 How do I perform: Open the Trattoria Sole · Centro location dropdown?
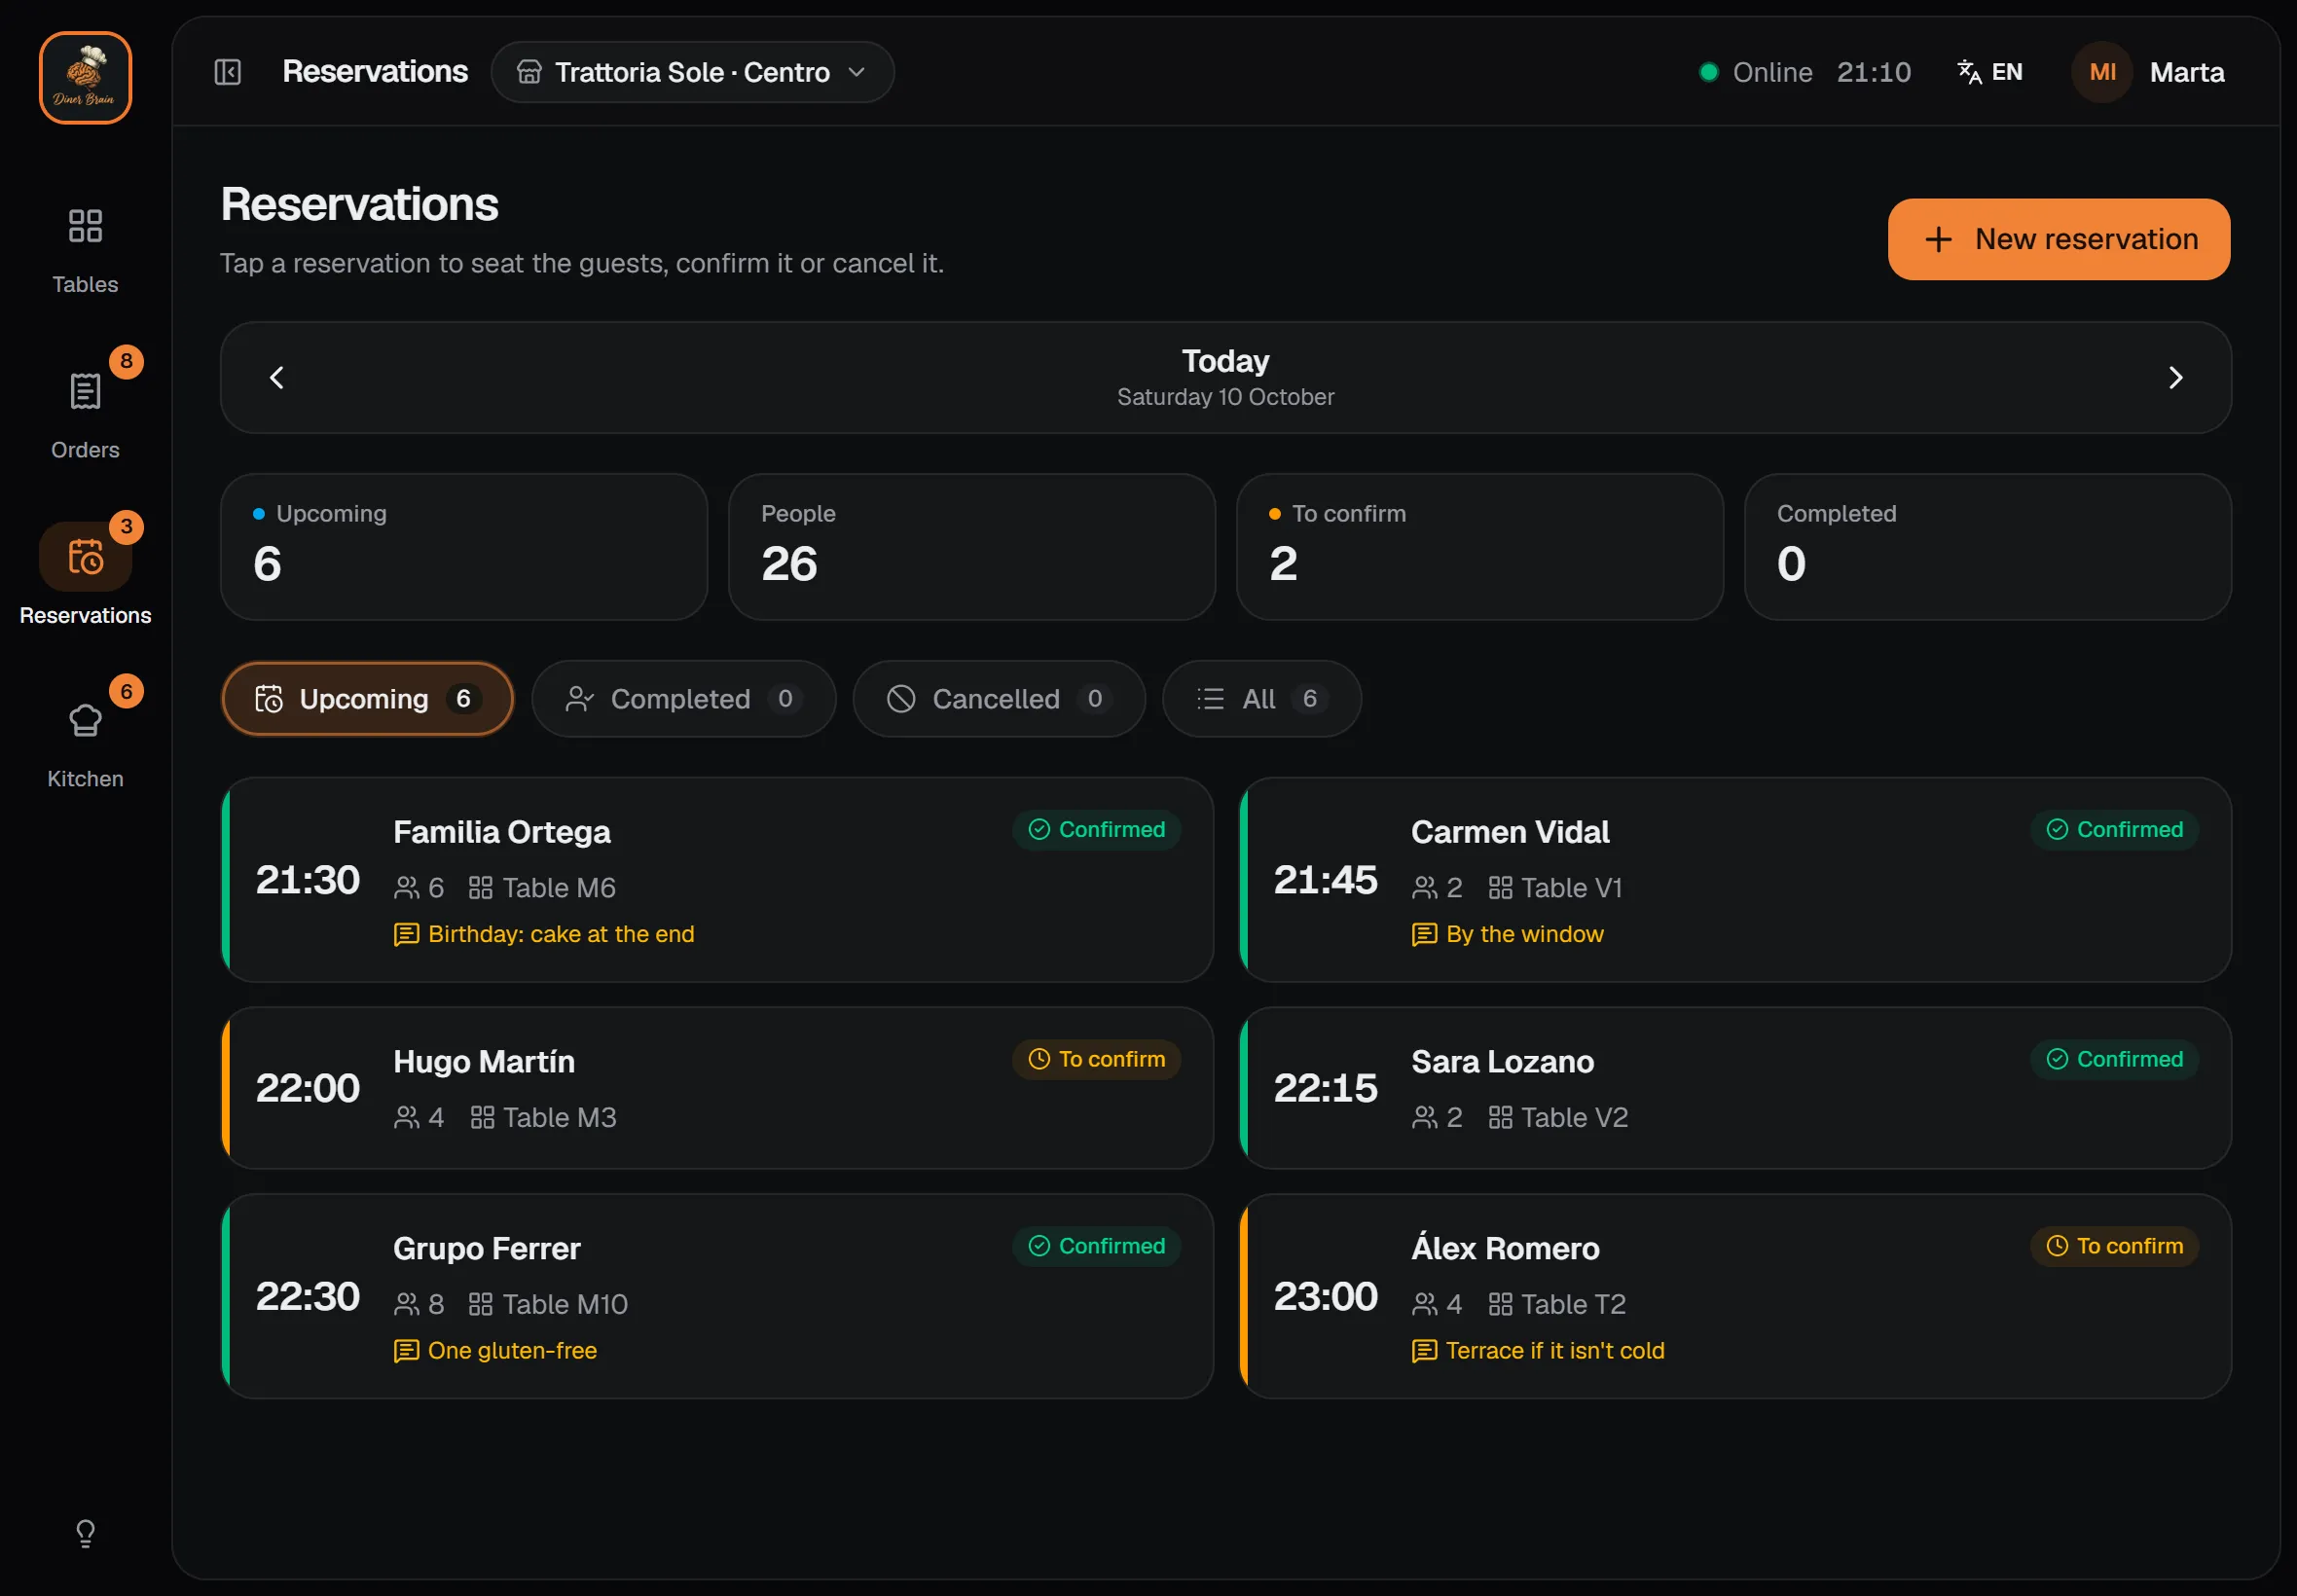[x=692, y=72]
